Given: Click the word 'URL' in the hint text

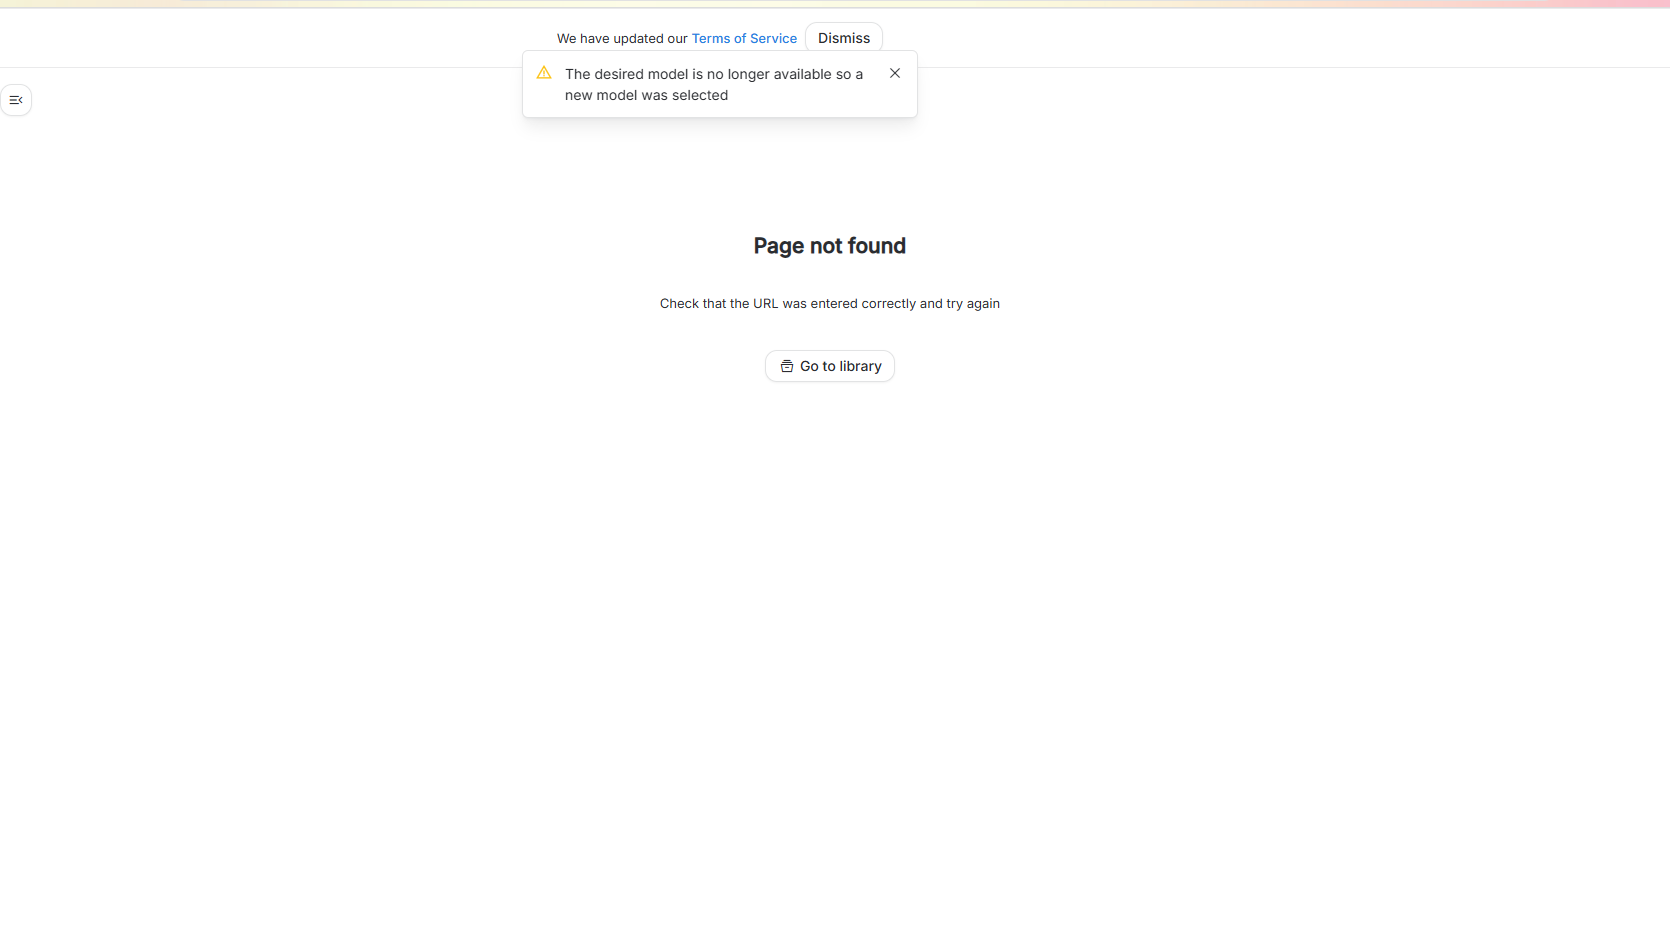Looking at the screenshot, I should (765, 304).
